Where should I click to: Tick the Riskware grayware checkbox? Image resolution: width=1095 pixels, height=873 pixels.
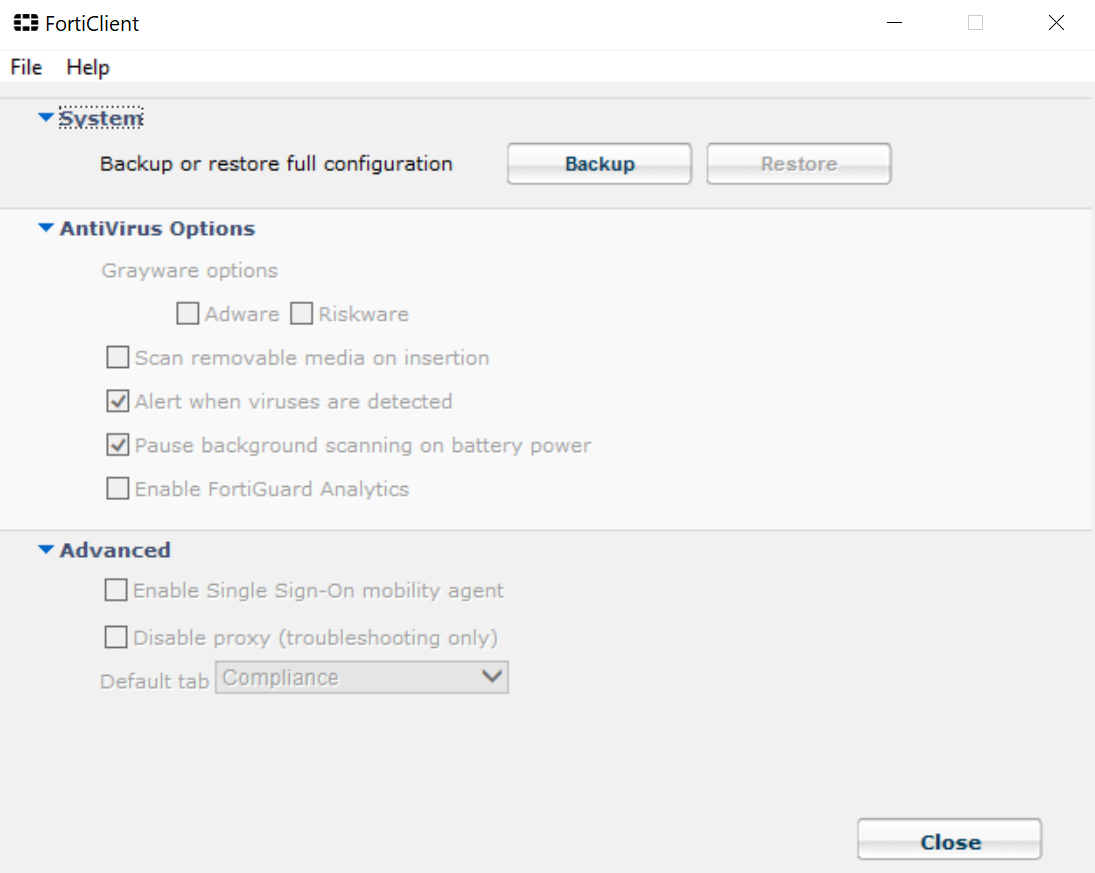(x=301, y=314)
